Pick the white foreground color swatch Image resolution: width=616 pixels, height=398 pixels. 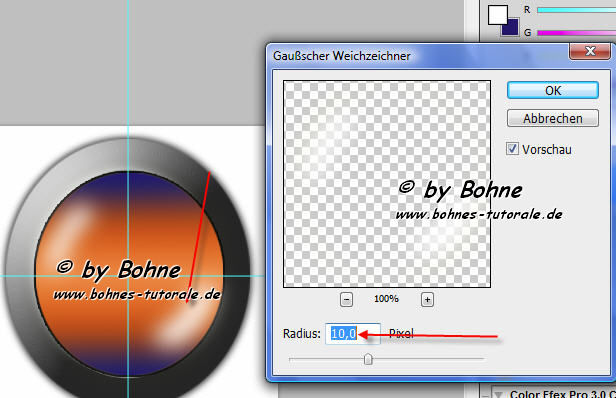point(497,15)
